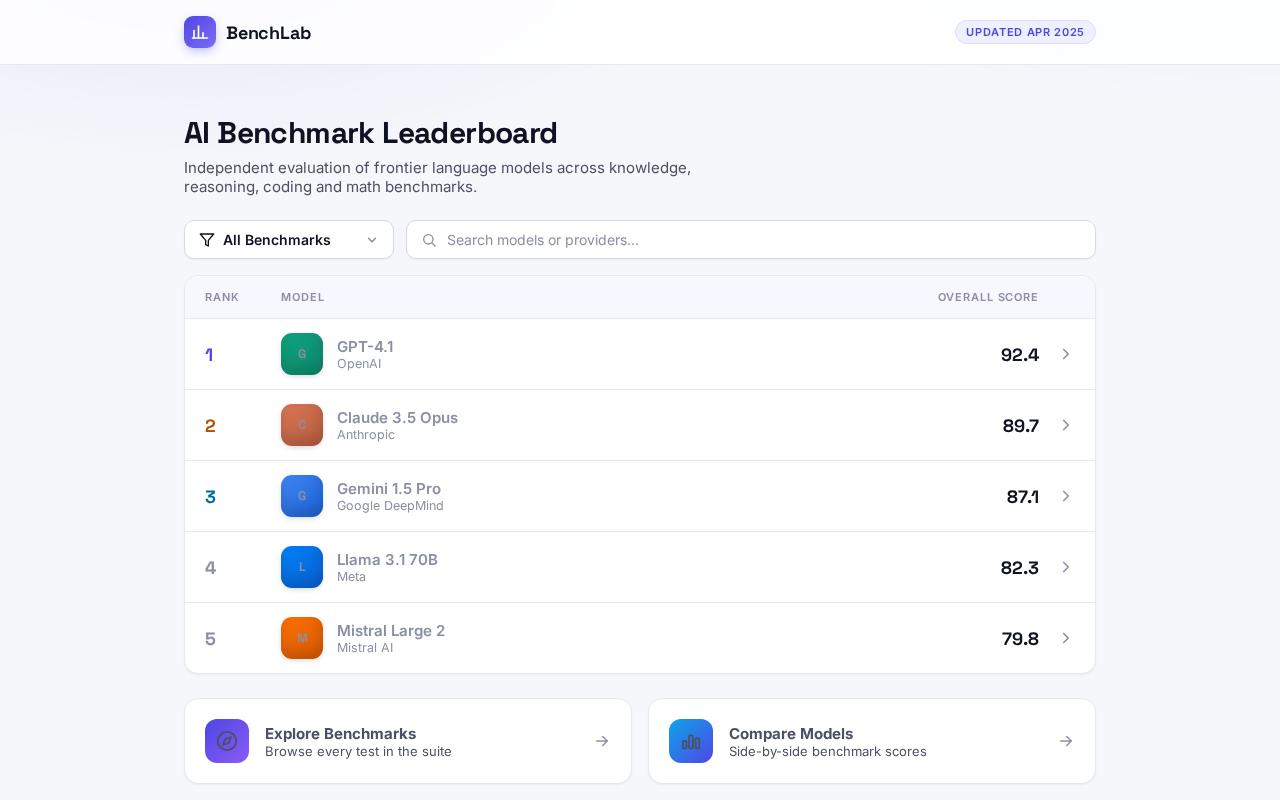The width and height of the screenshot is (1280, 800).
Task: Click the Claude 3.5 Opus avatar icon
Action: click(x=302, y=425)
